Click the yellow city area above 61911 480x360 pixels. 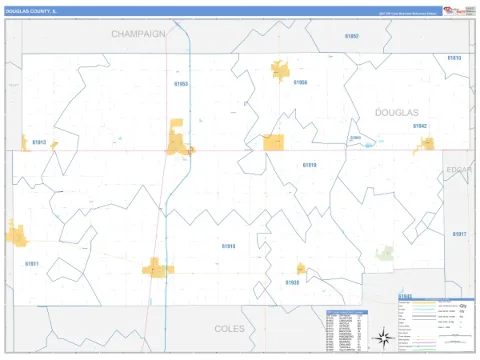coord(17,235)
